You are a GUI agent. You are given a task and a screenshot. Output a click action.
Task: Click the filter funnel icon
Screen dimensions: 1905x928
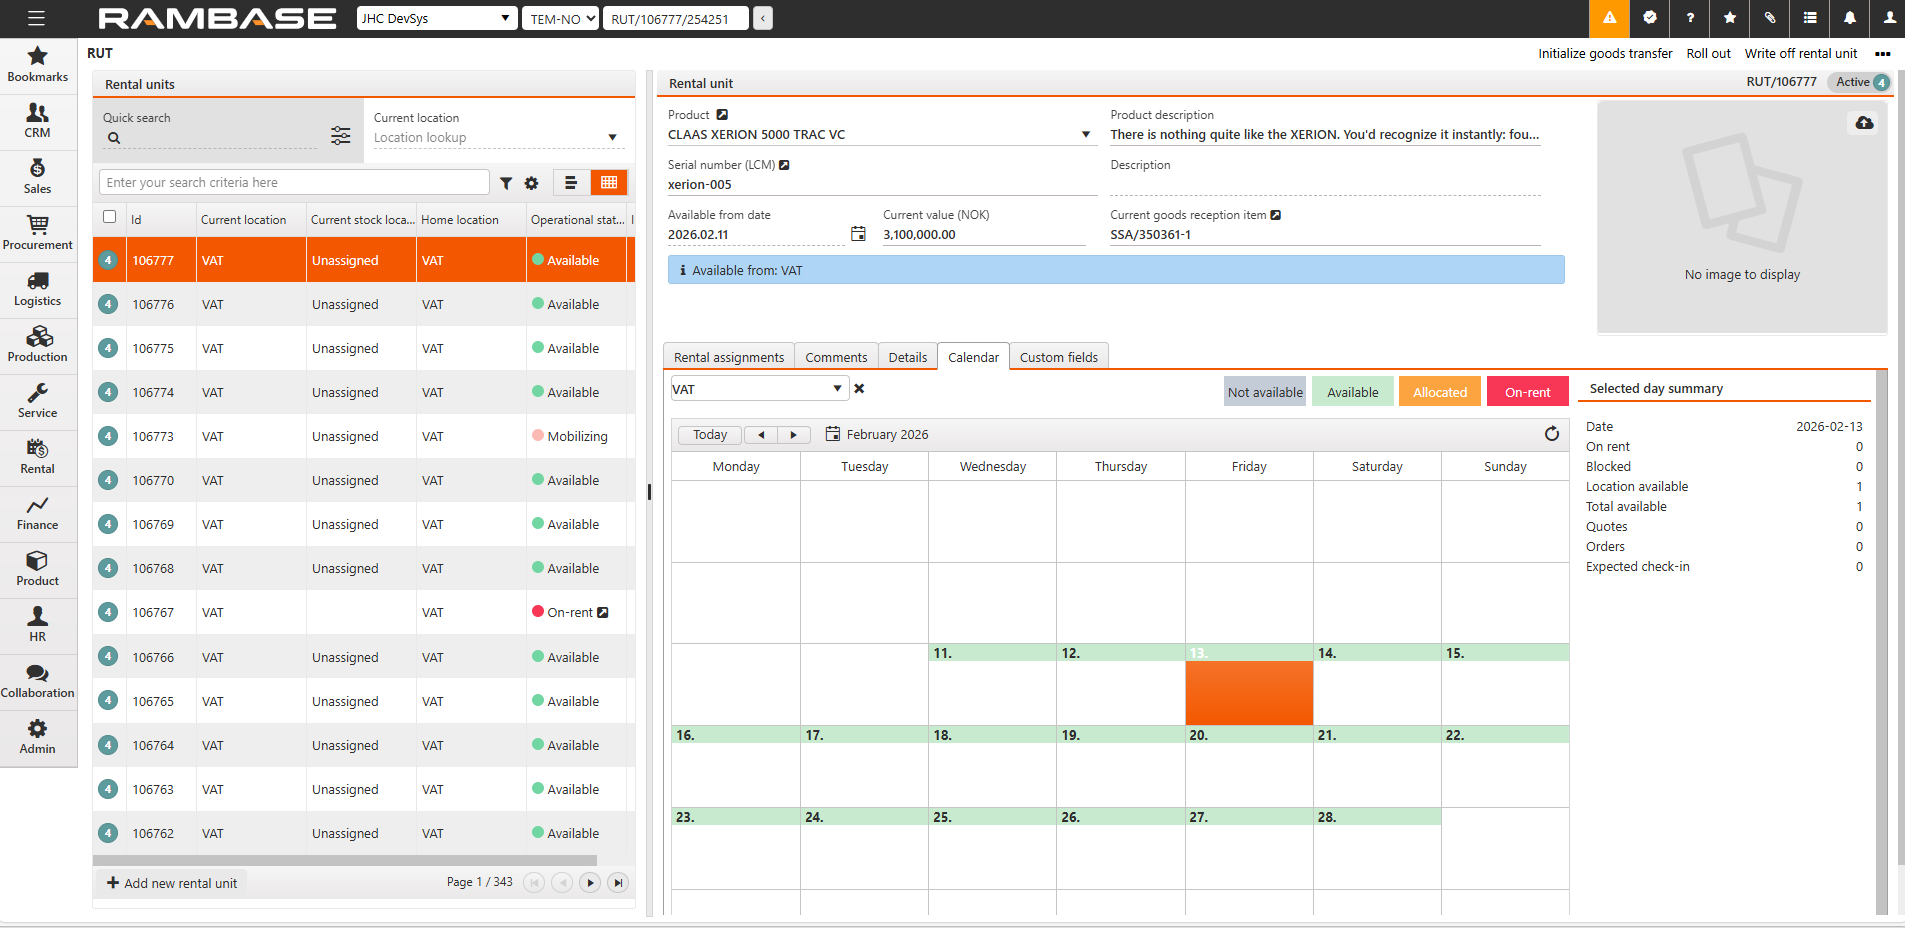(506, 183)
